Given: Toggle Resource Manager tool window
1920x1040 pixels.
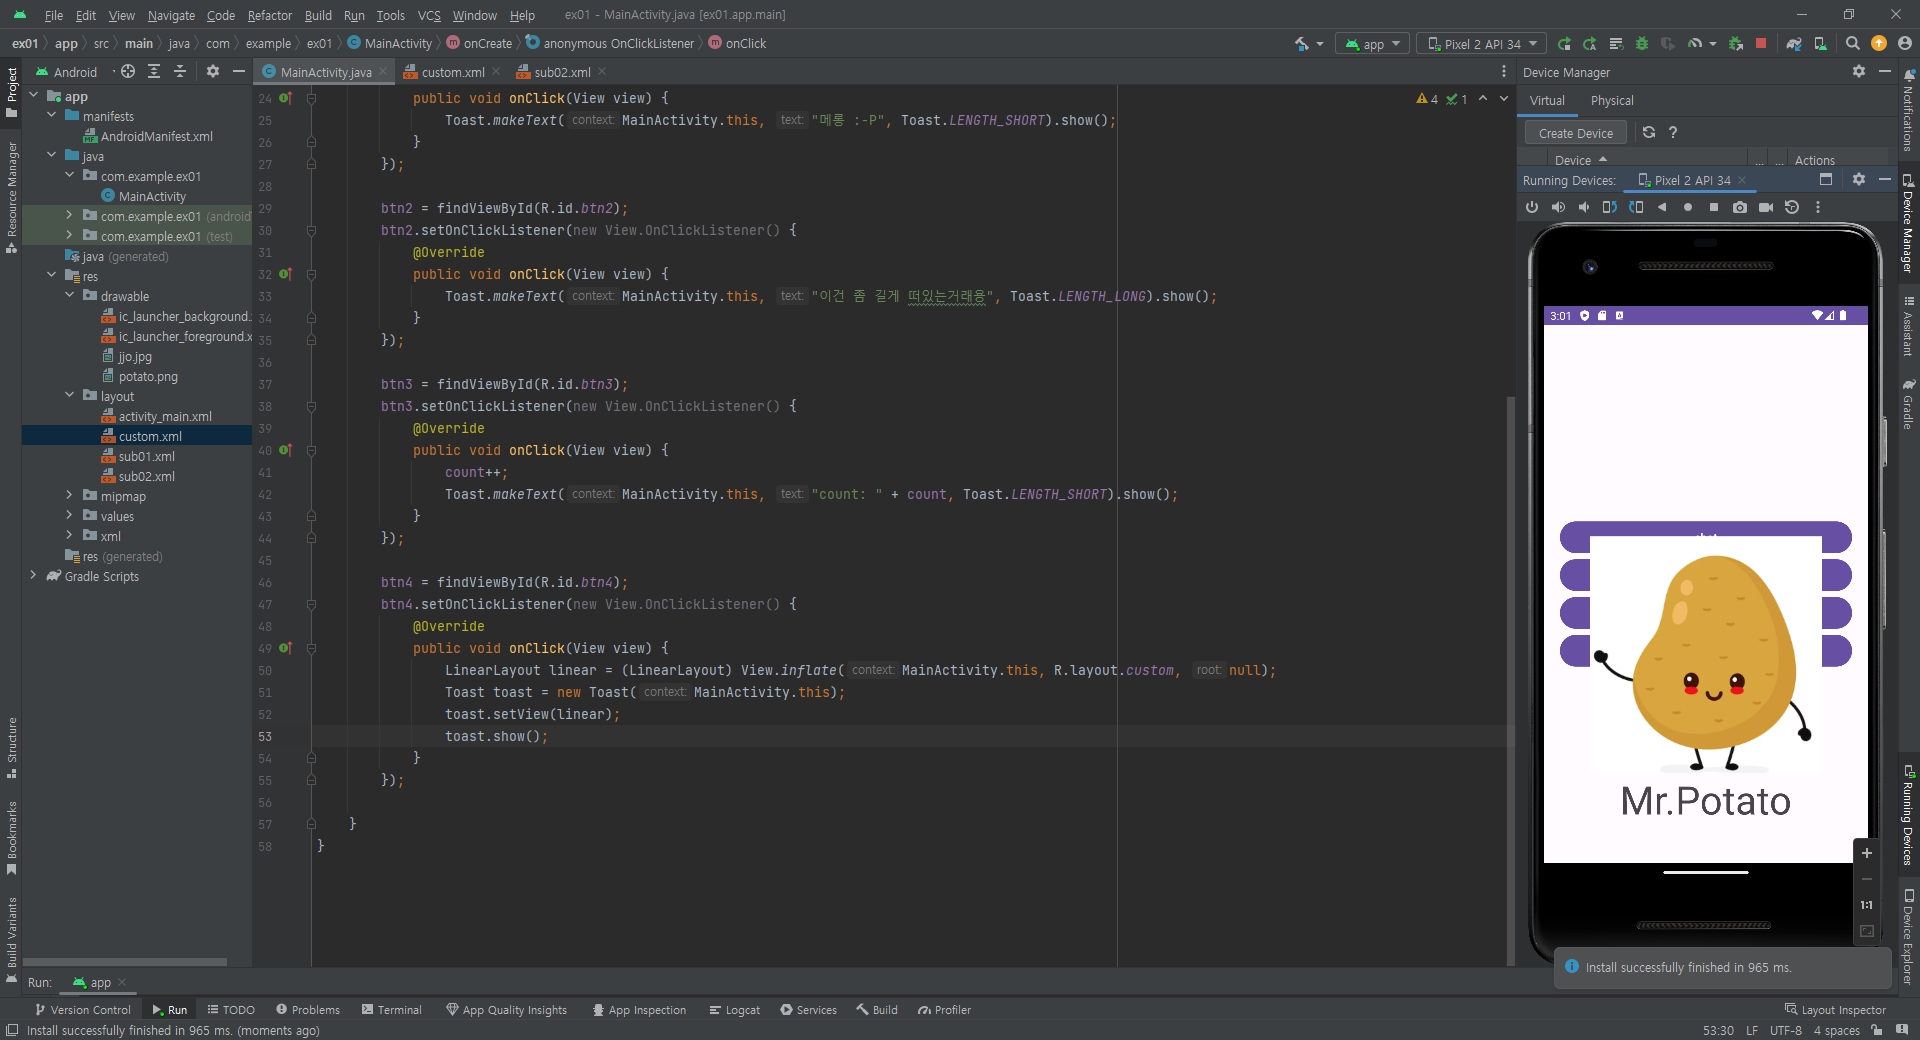Looking at the screenshot, I should point(11,197).
